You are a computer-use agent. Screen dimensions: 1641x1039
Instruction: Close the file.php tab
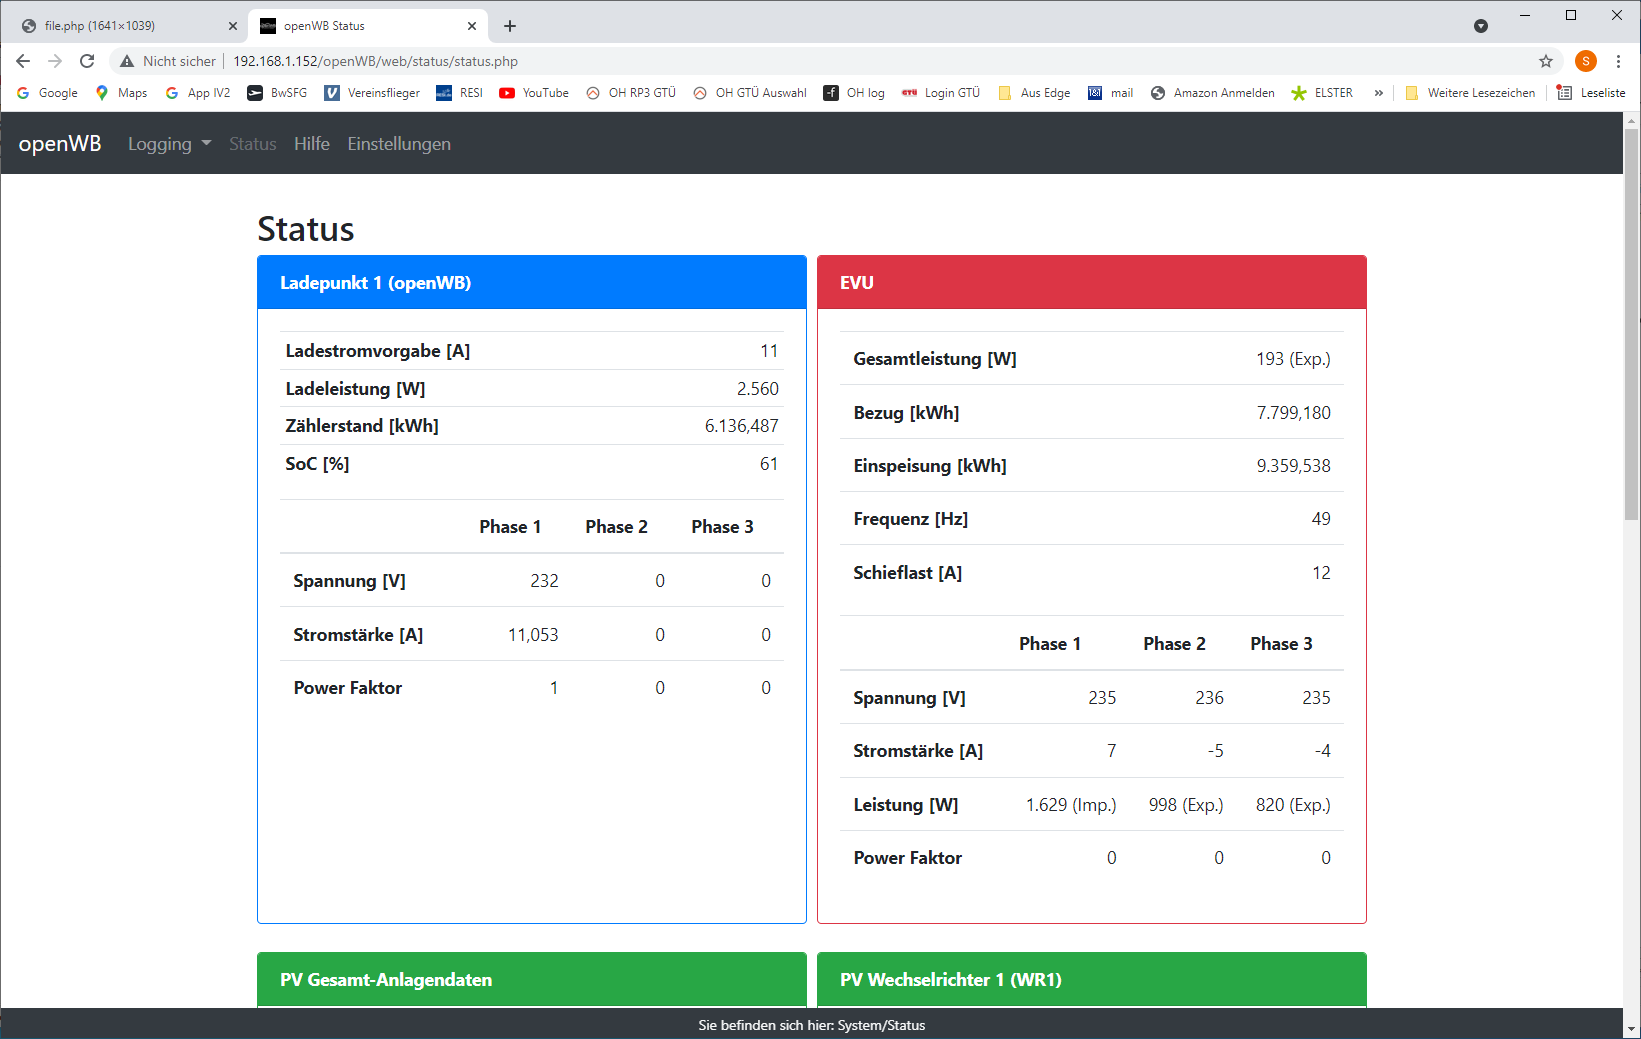(233, 26)
